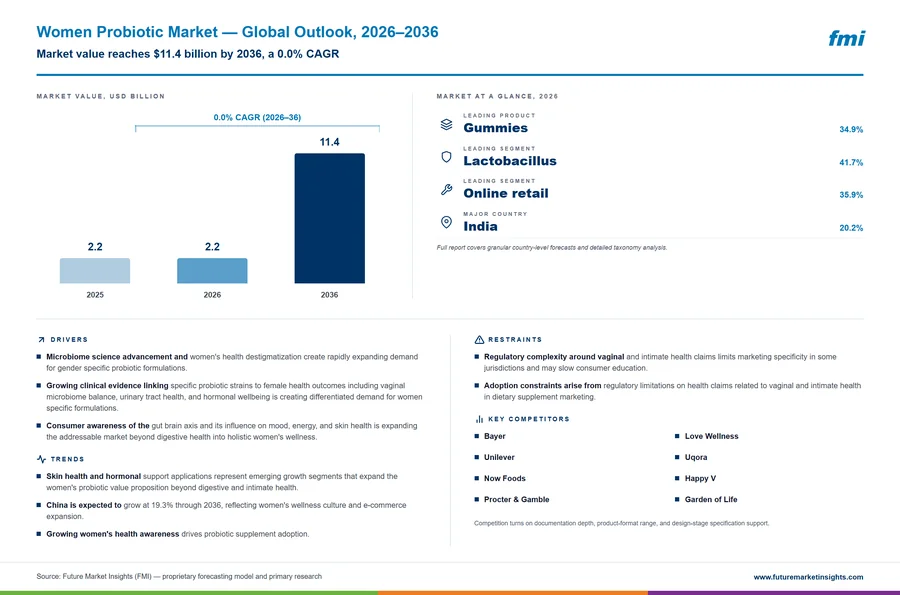The width and height of the screenshot is (900, 595).
Task: Click the warning triangle icon next to Restraints
Action: [479, 340]
